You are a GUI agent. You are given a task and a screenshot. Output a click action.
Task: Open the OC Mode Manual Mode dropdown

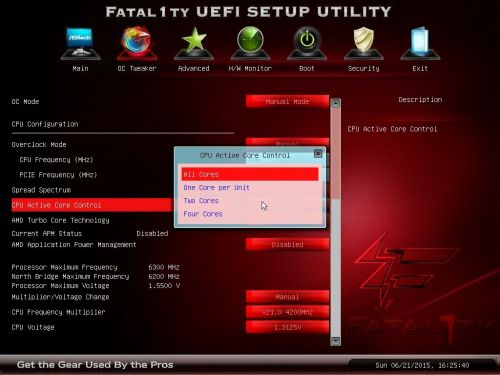[287, 101]
